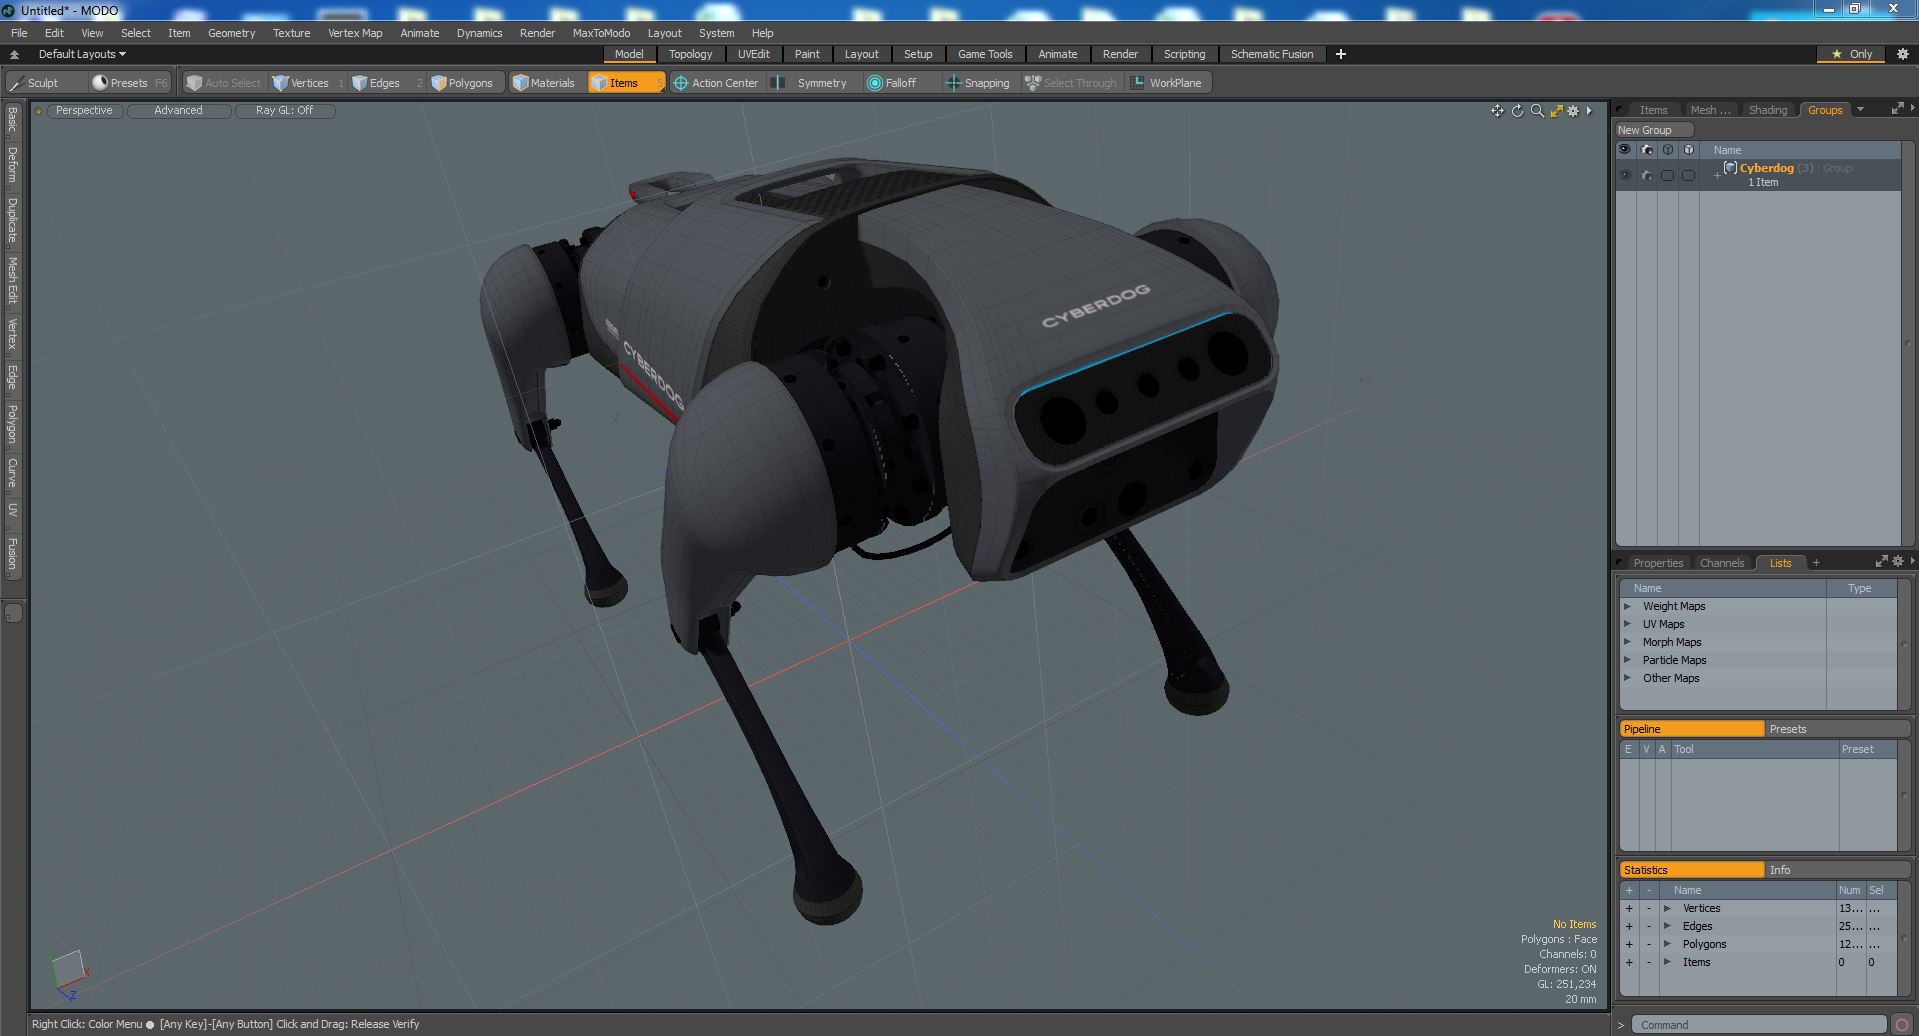This screenshot has height=1036, width=1919.
Task: Click the plus beside the Edges statistic
Action: click(x=1629, y=926)
